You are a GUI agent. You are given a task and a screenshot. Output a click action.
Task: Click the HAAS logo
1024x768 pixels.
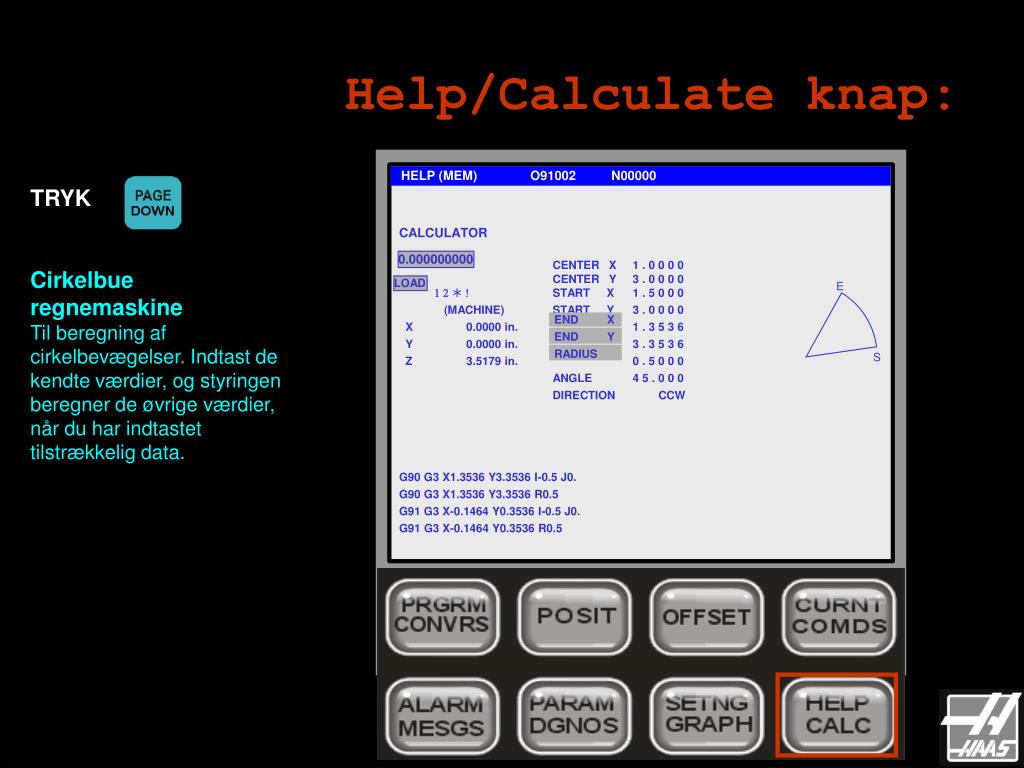[981, 727]
